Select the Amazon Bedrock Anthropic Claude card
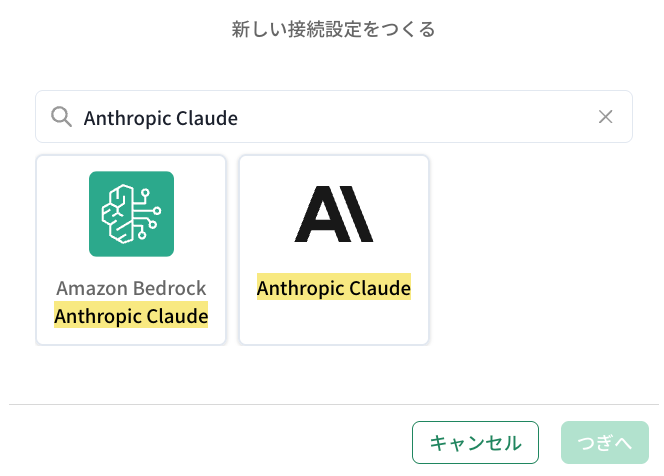 tap(131, 250)
